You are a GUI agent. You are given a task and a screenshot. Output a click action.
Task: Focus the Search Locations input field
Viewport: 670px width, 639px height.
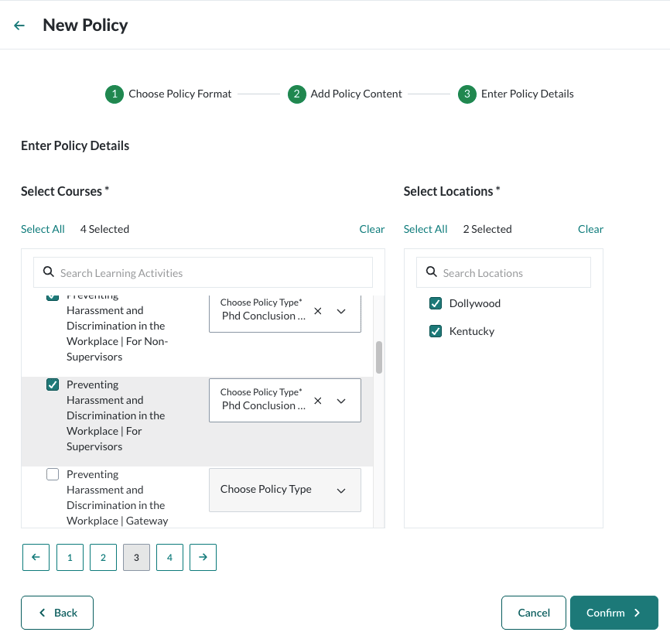512,272
